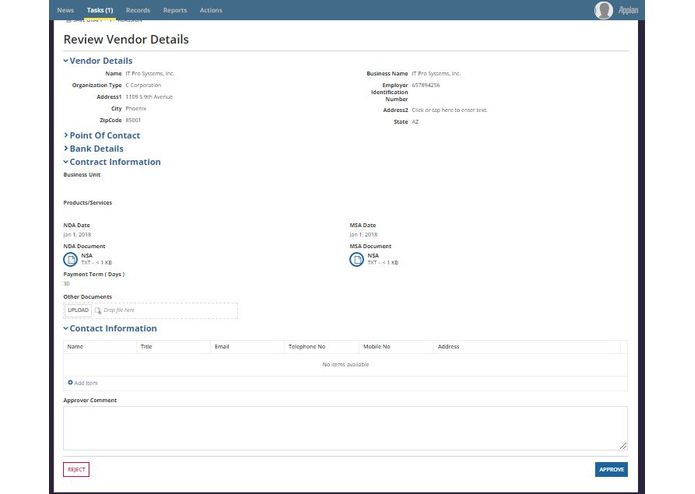Open the user avatar profile icon

pos(603,10)
